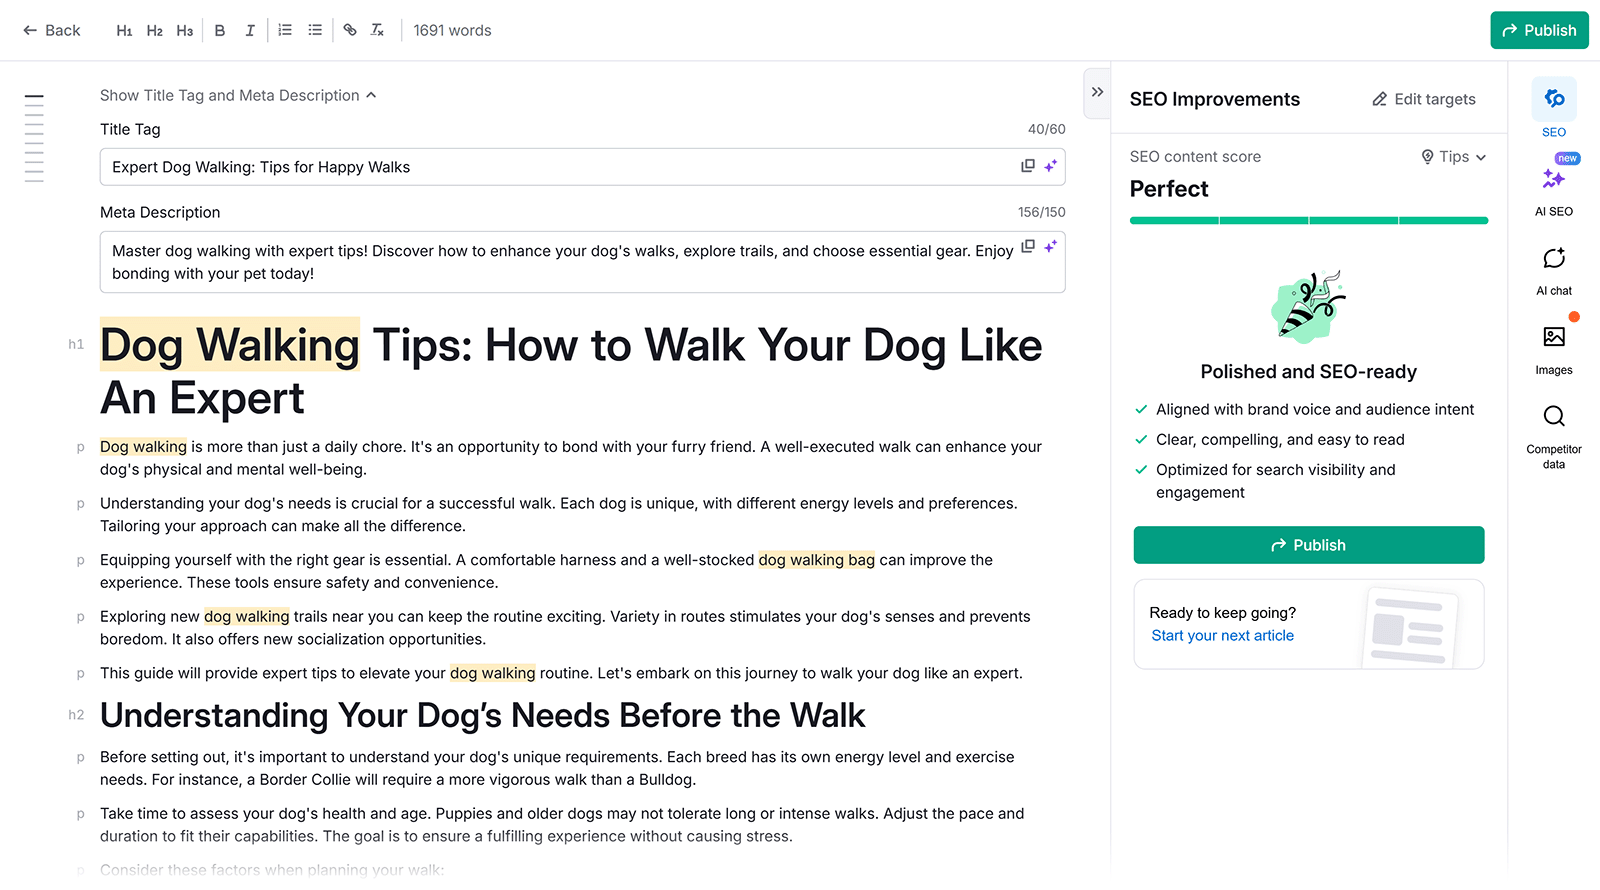This screenshot has height=890, width=1600.
Task: Insert a numbered list
Action: [x=285, y=31]
